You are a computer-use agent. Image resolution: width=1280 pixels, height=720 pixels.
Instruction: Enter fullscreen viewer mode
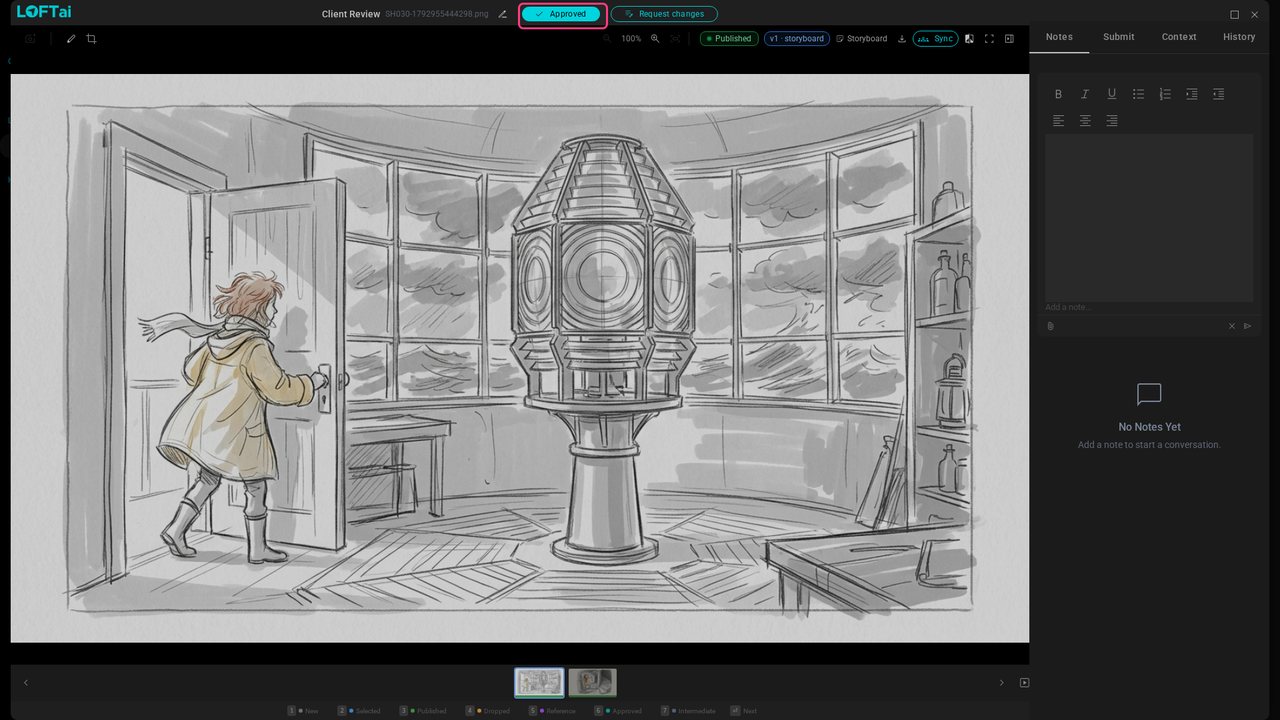click(989, 39)
